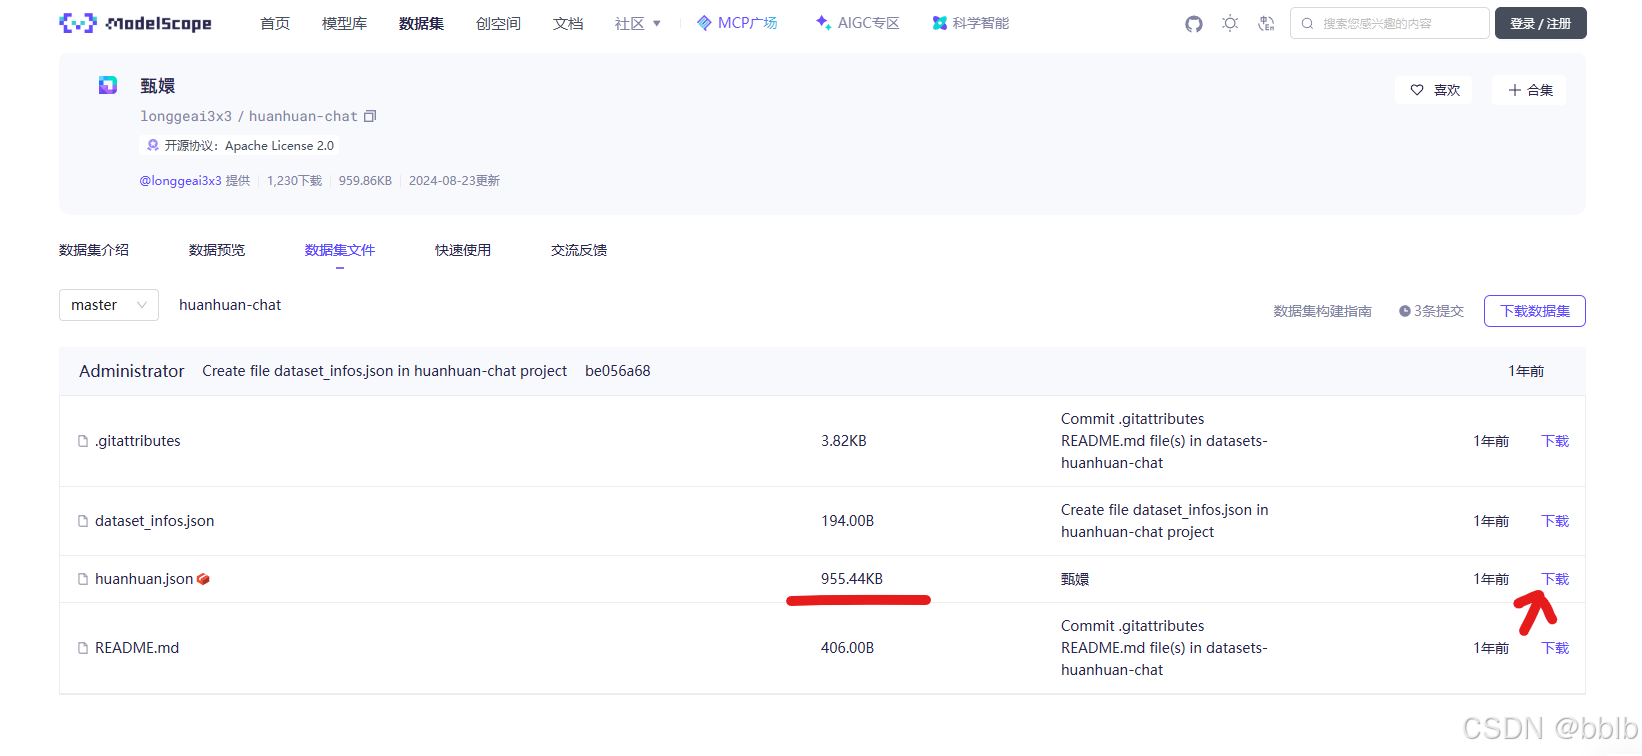
Task: Click the search input box
Action: 1389,23
